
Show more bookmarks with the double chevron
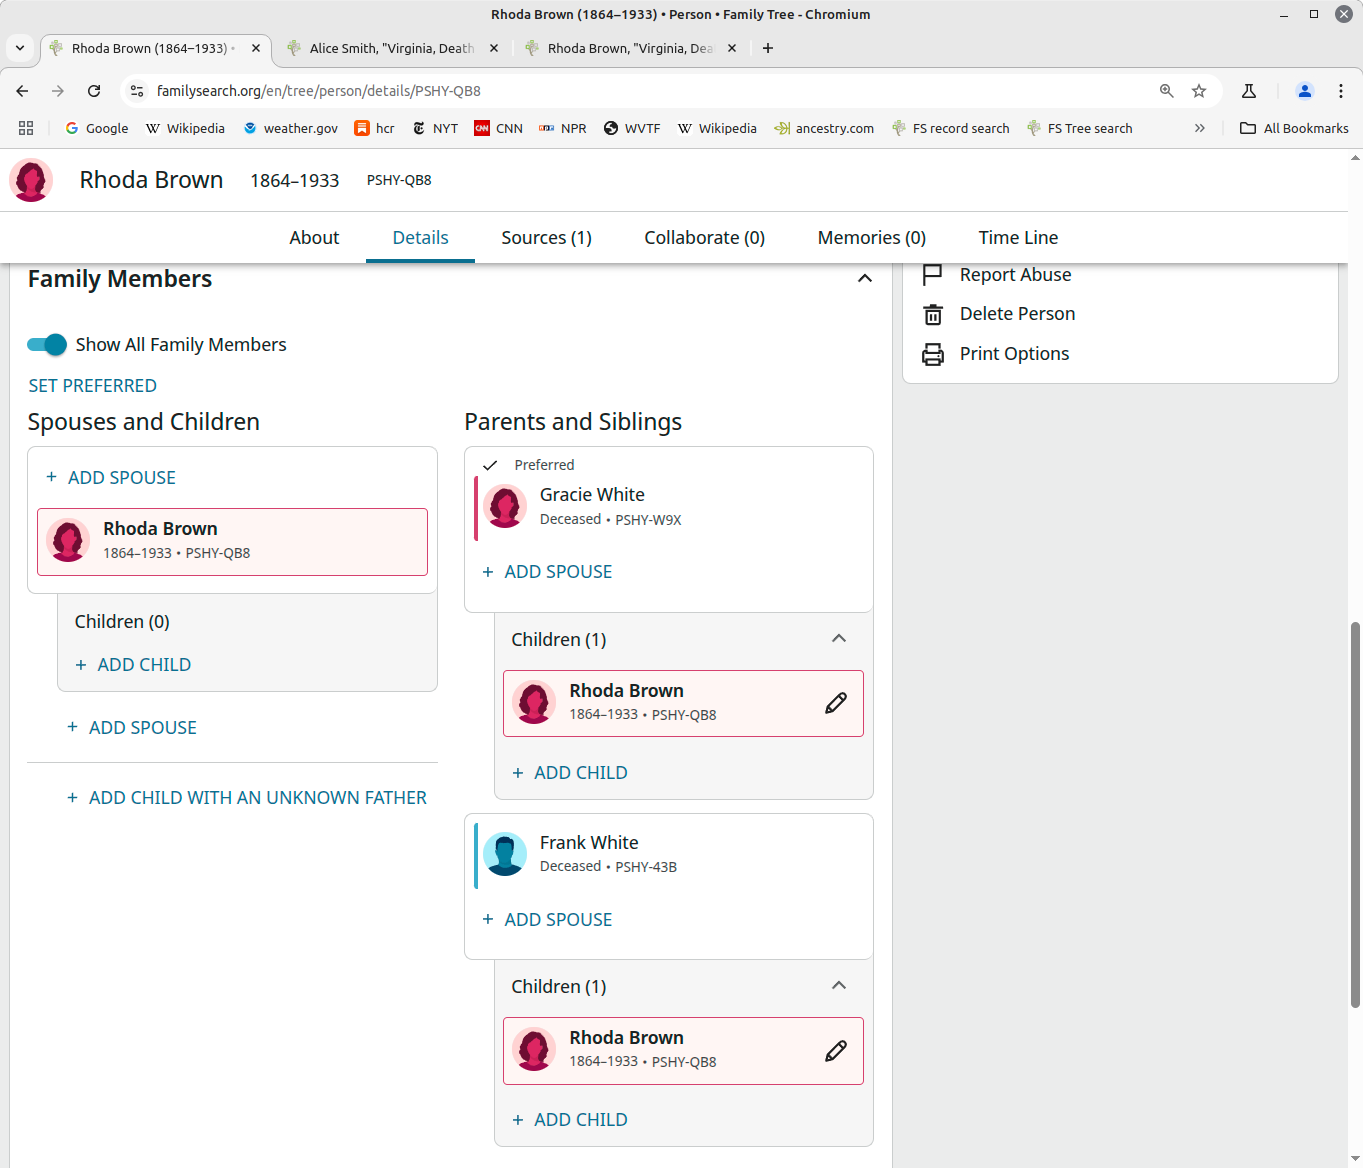pyautogui.click(x=1200, y=128)
